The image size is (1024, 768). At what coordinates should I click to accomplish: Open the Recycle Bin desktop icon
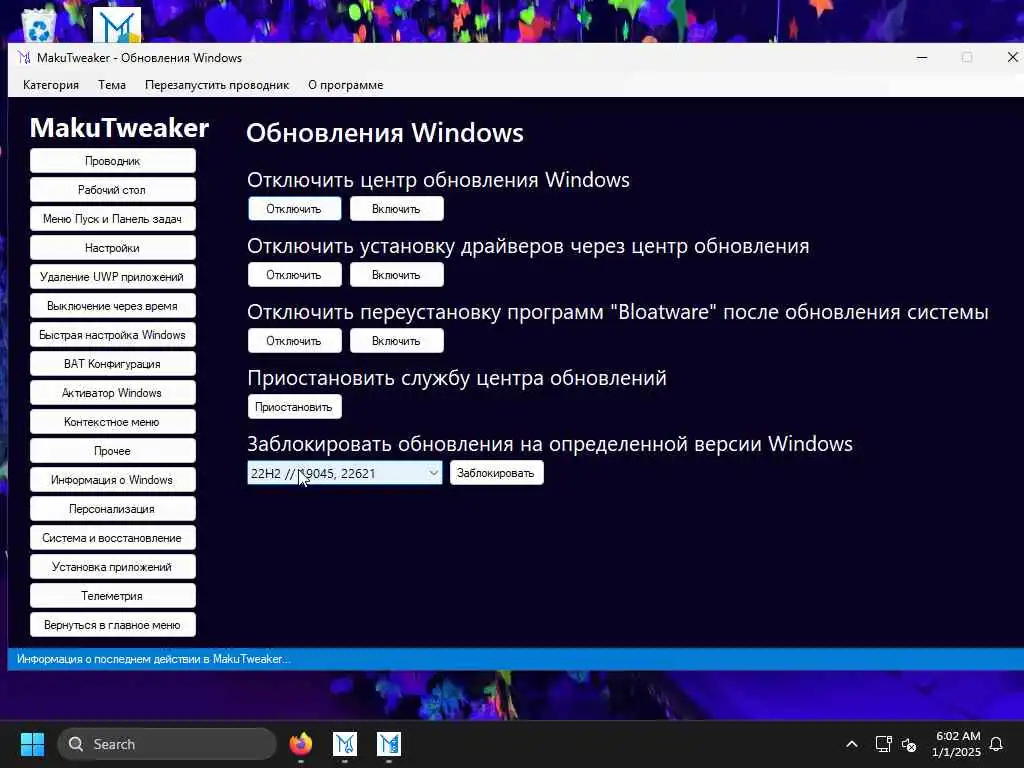click(x=39, y=26)
